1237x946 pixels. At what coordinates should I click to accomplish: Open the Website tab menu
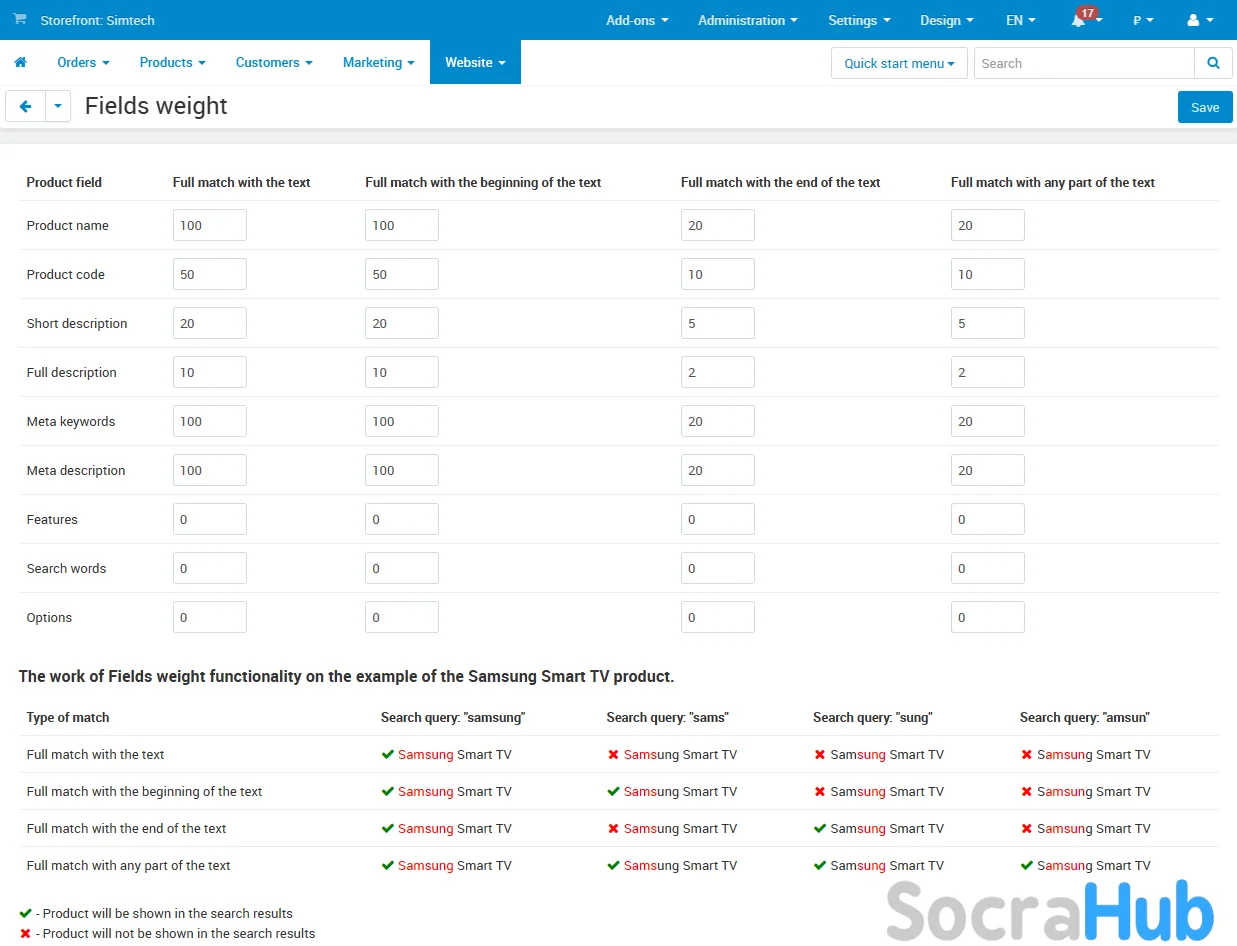(475, 62)
